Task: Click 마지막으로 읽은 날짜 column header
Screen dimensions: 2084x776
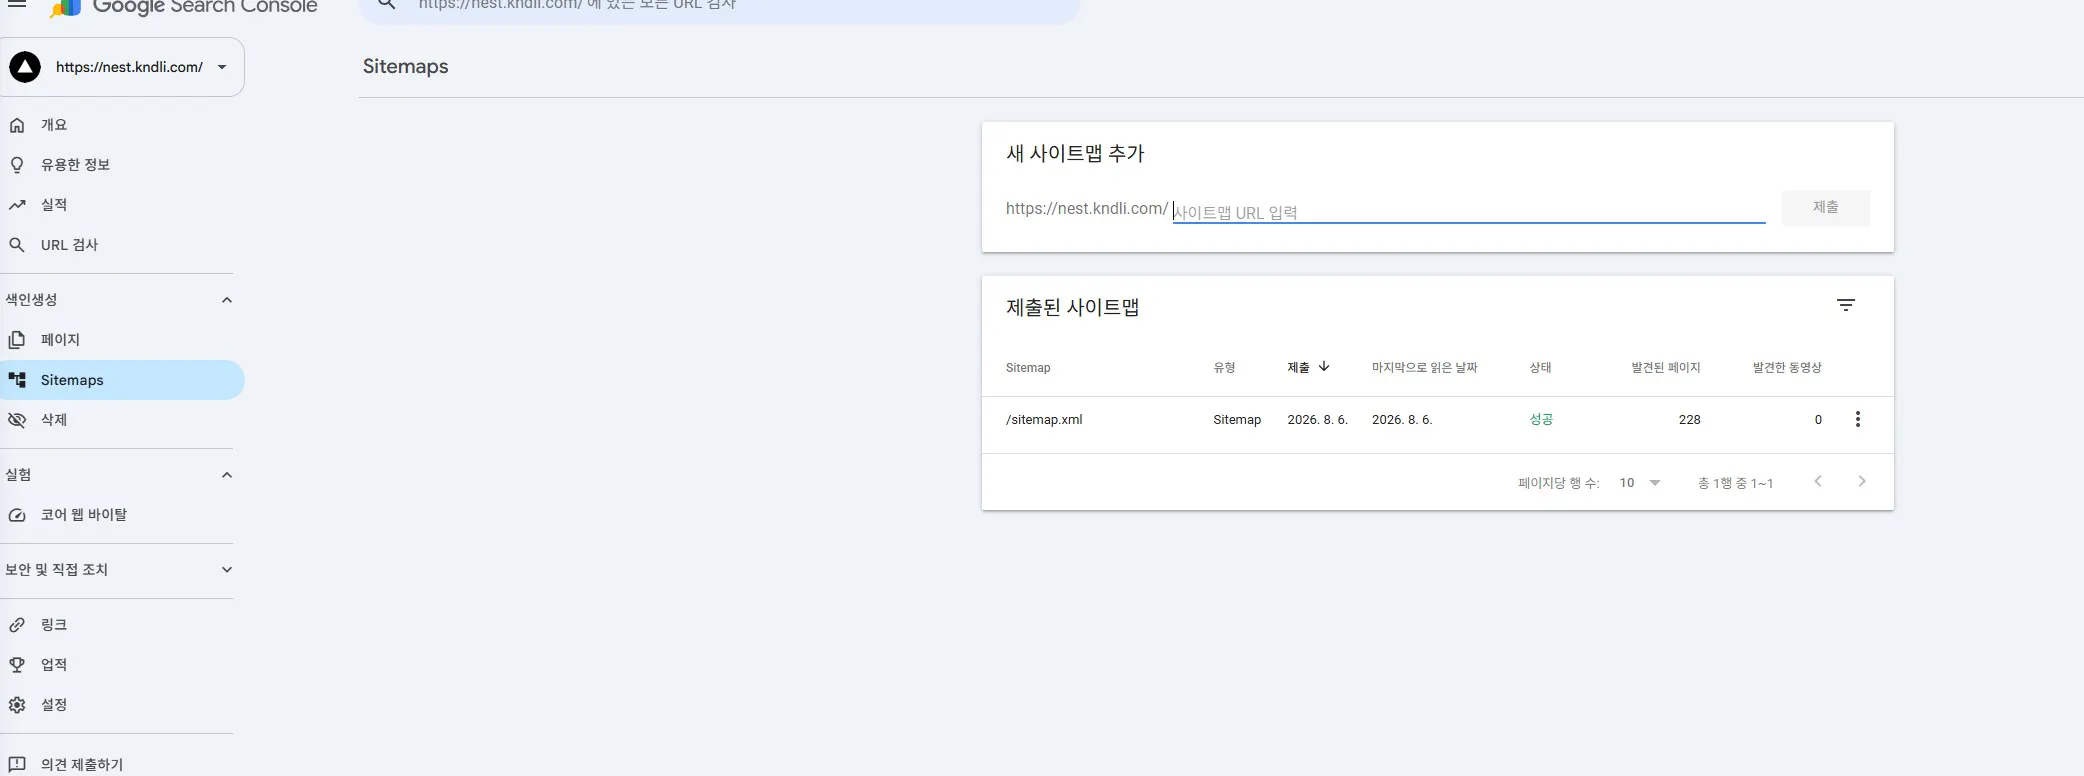Action: (x=1424, y=368)
